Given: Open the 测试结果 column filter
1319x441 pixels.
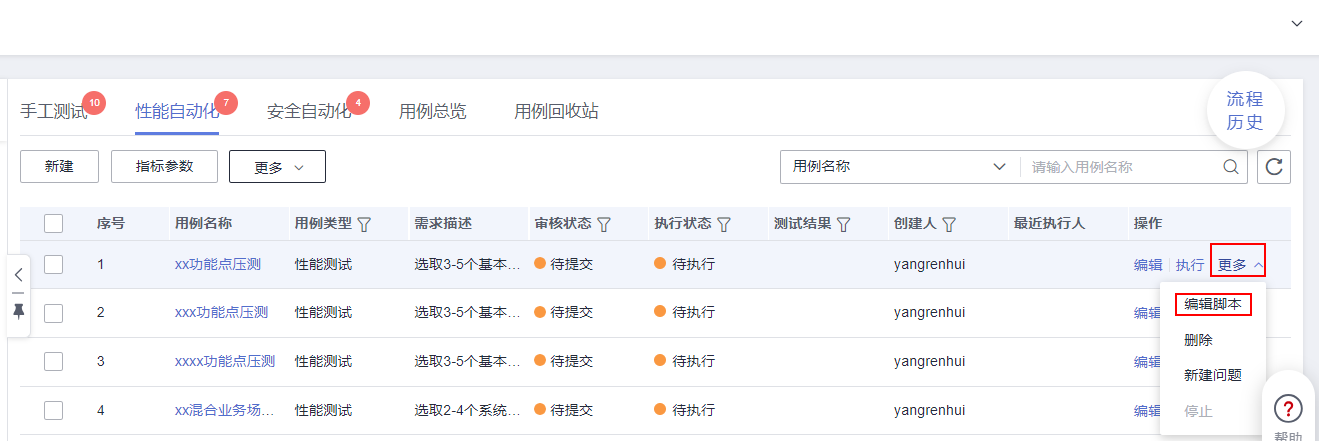Looking at the screenshot, I should [844, 224].
